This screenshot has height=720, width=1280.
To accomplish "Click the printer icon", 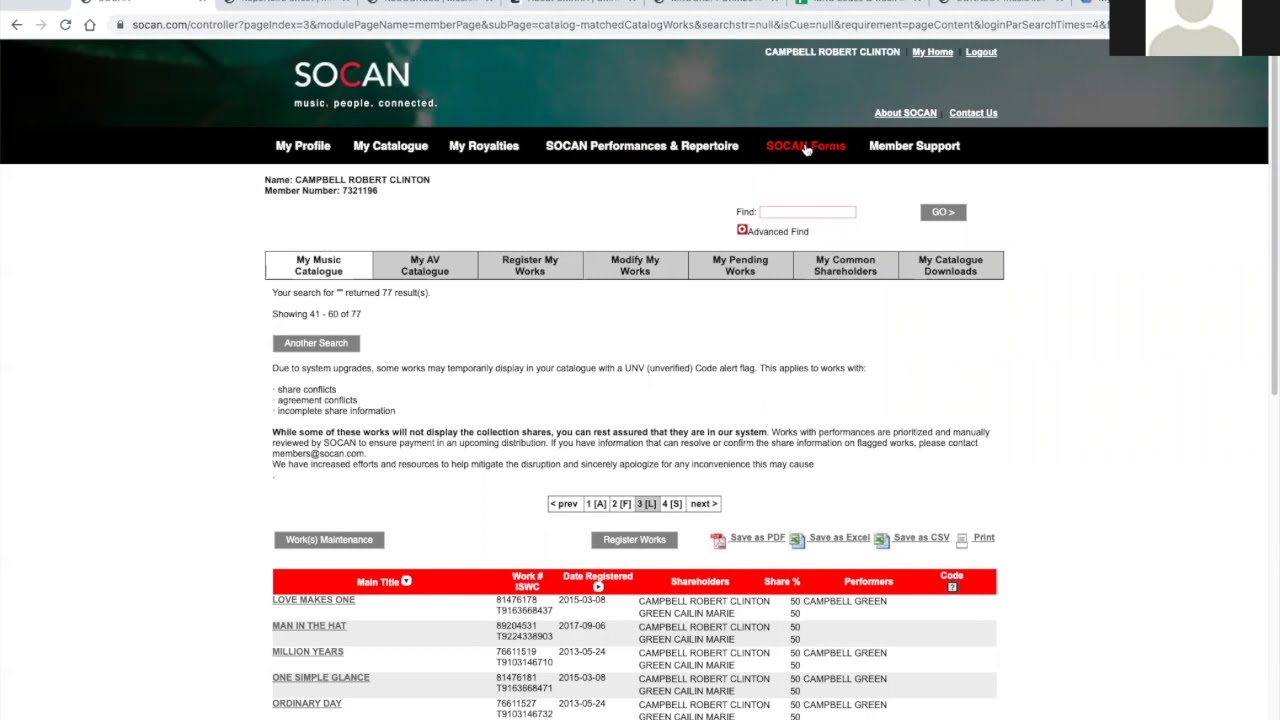I will click(962, 540).
